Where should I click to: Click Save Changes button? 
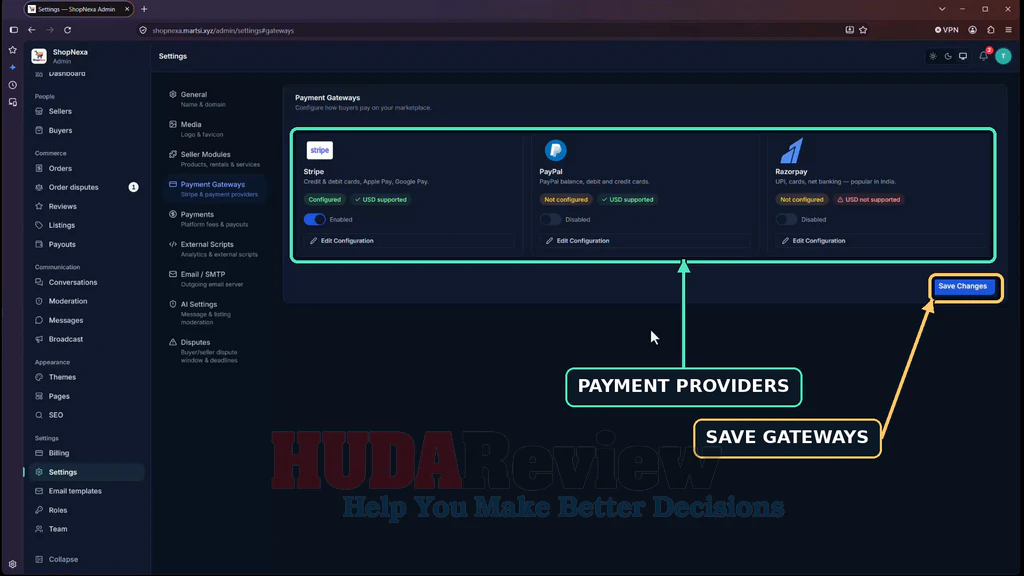(x=963, y=287)
